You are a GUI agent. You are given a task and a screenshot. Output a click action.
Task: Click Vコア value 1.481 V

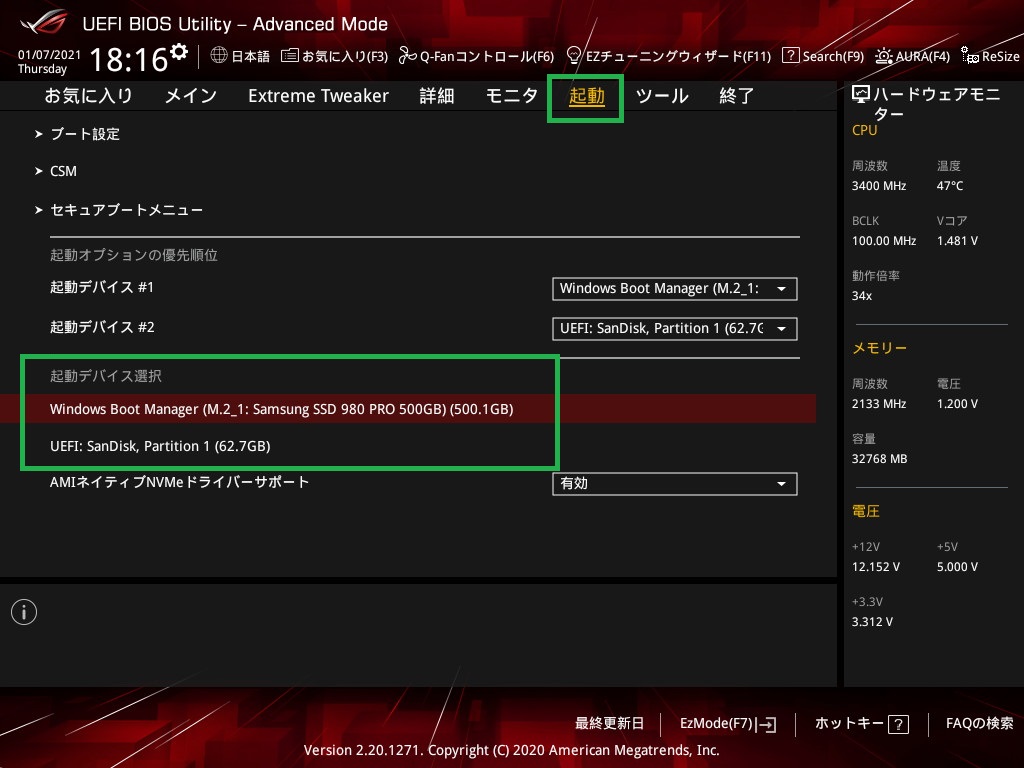click(x=957, y=241)
